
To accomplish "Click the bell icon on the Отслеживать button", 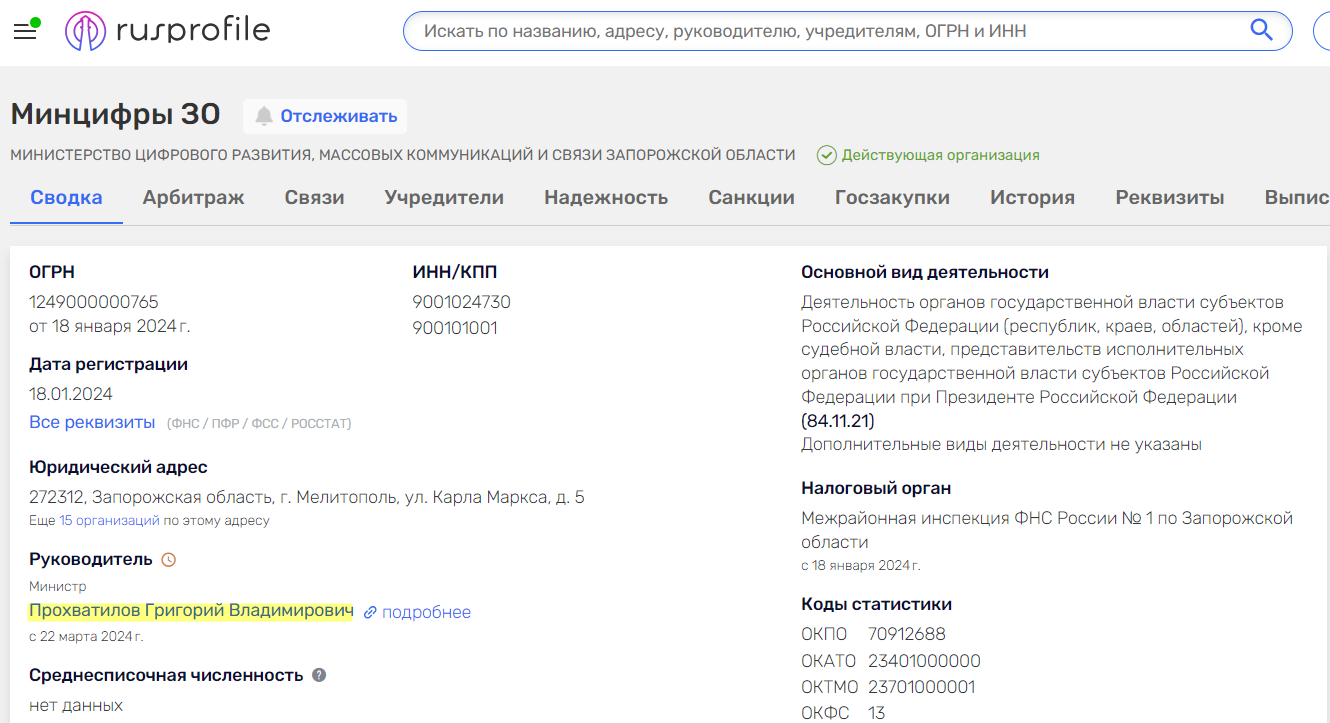I will pyautogui.click(x=264, y=116).
